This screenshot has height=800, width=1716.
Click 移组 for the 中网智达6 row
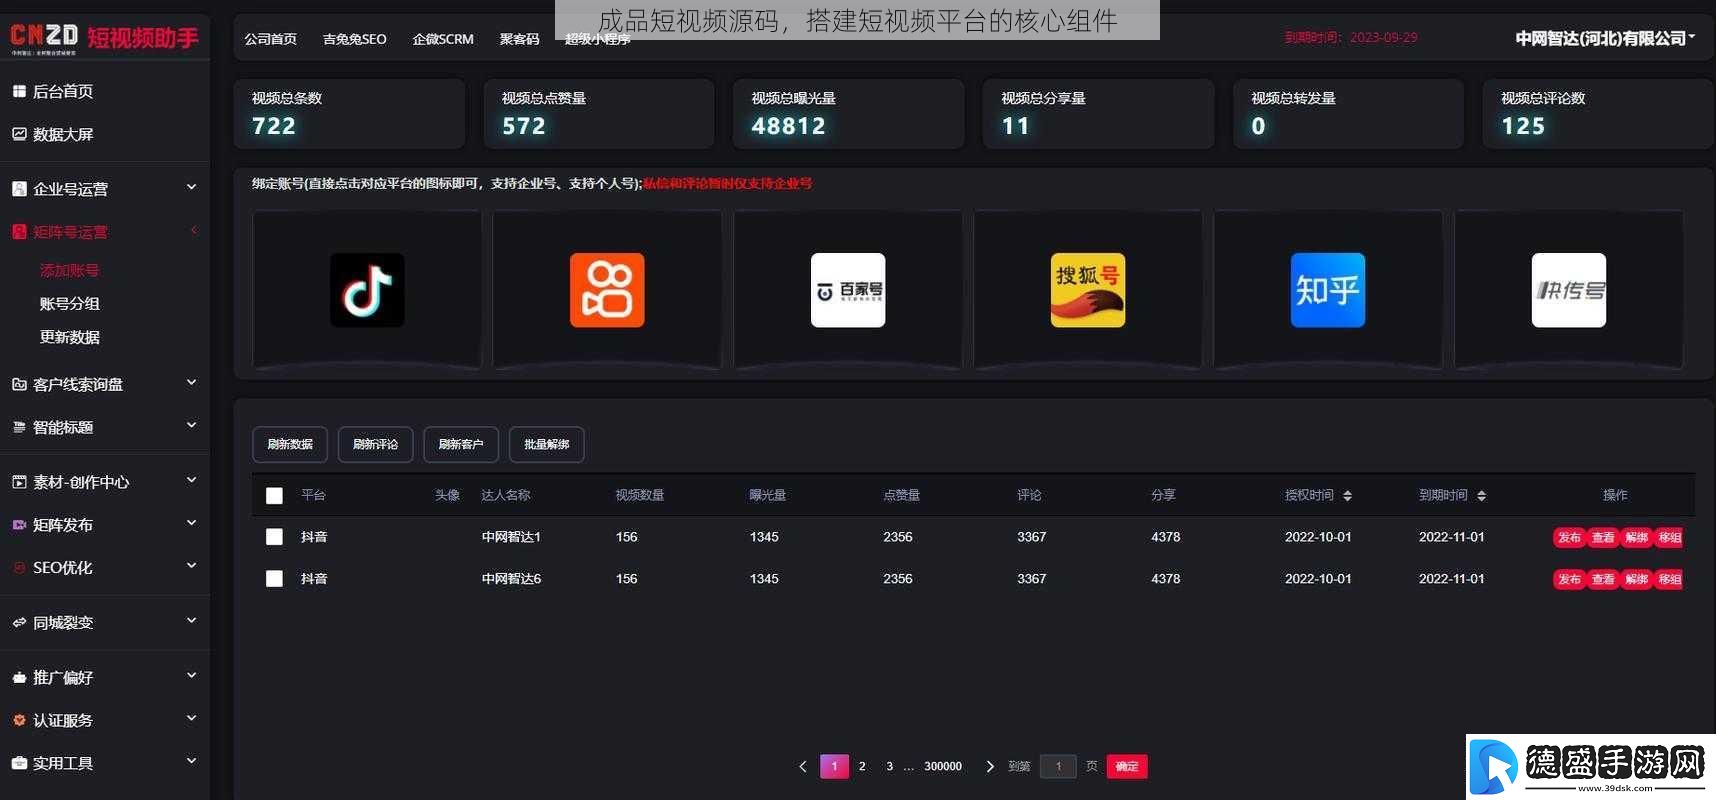pos(1669,579)
